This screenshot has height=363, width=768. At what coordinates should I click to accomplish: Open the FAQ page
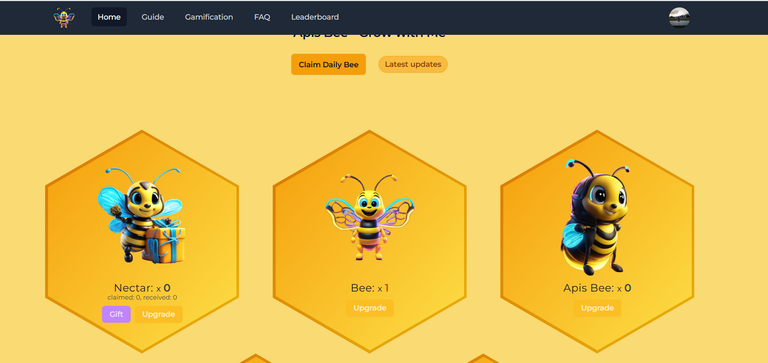coord(262,17)
